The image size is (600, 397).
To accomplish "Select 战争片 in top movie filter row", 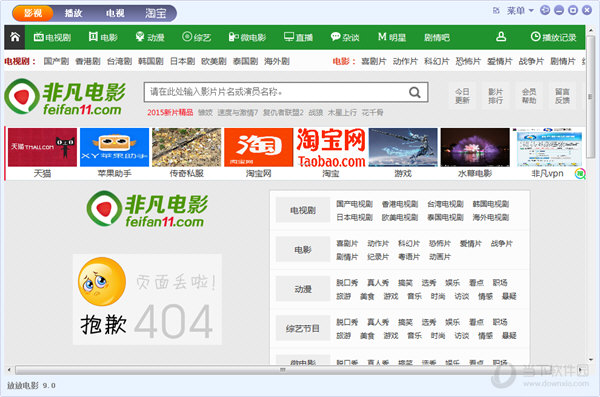I will (531, 61).
